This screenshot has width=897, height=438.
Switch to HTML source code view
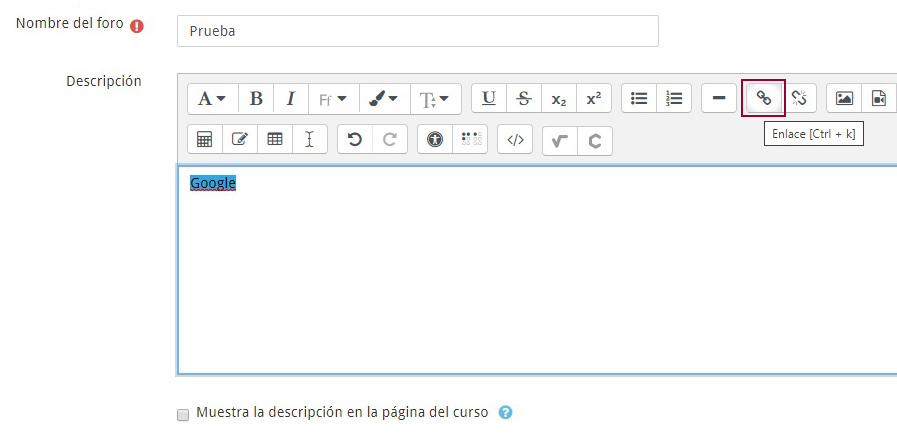point(515,140)
